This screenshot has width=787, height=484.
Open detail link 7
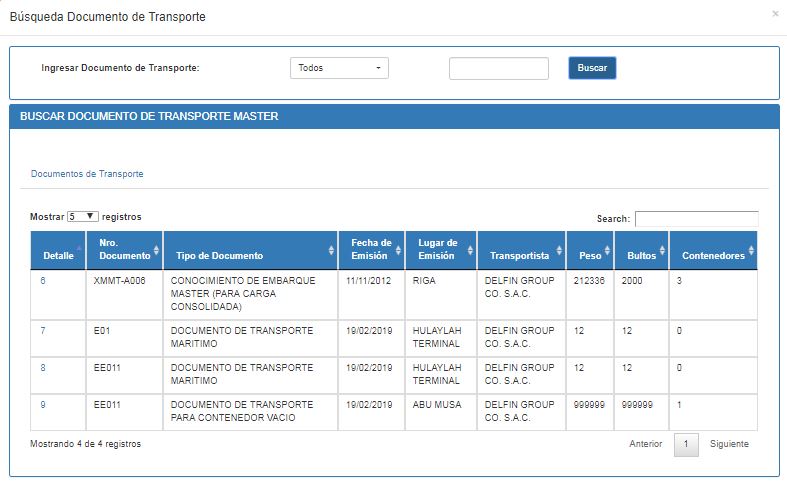[x=43, y=331]
